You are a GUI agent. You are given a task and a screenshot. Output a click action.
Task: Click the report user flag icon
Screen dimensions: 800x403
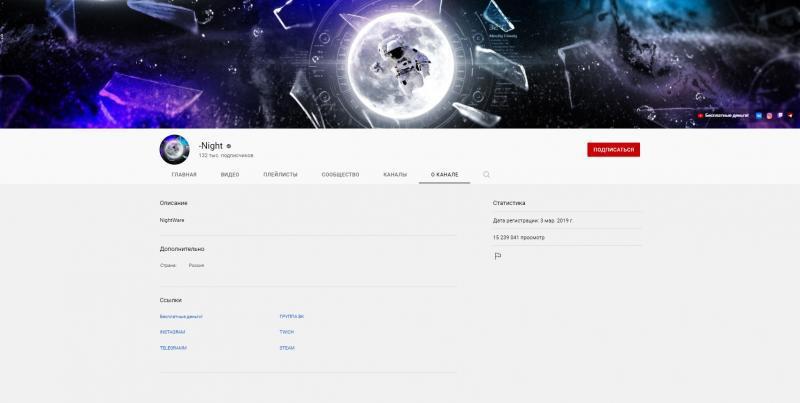pos(498,256)
